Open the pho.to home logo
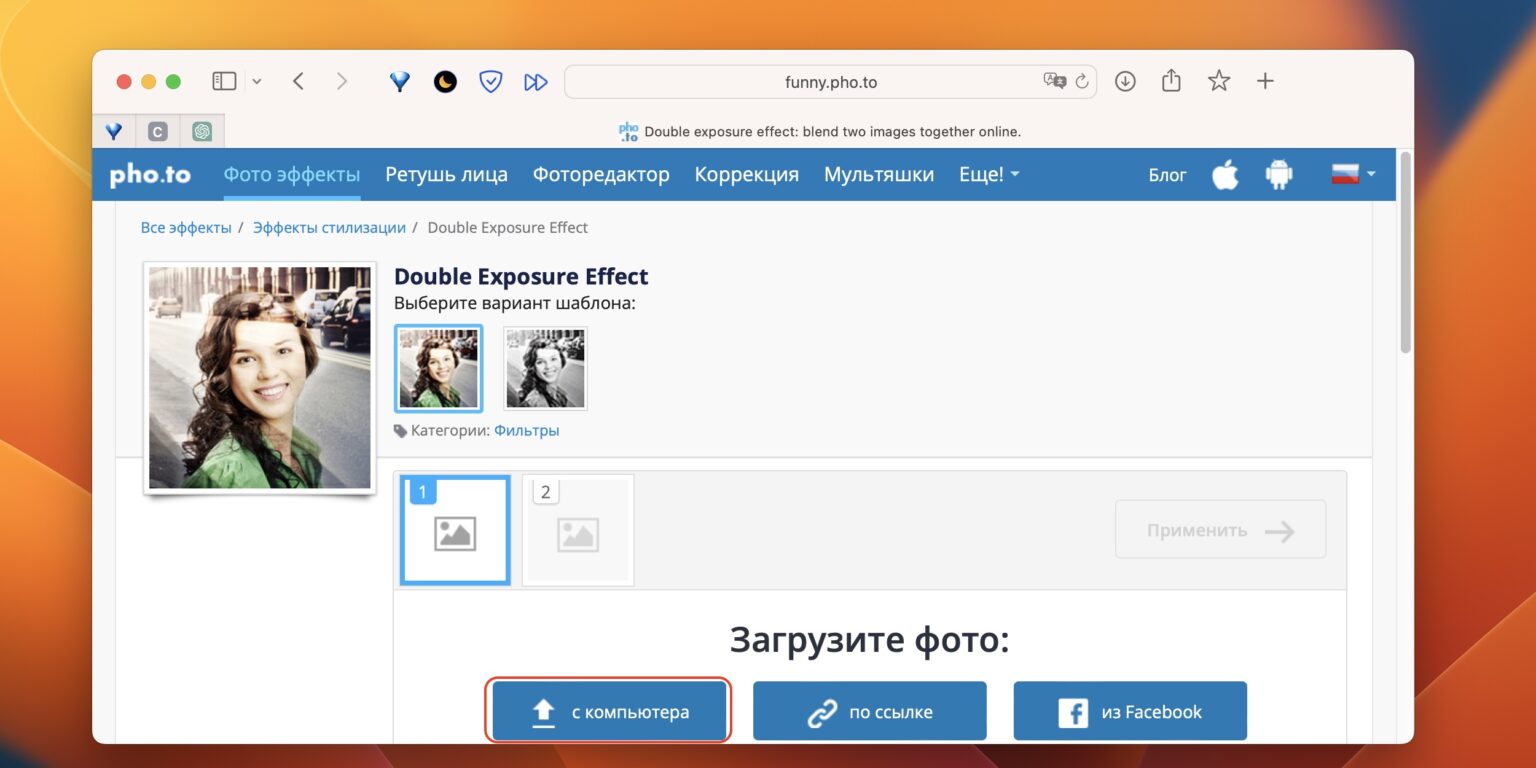1536x768 pixels. click(x=150, y=174)
